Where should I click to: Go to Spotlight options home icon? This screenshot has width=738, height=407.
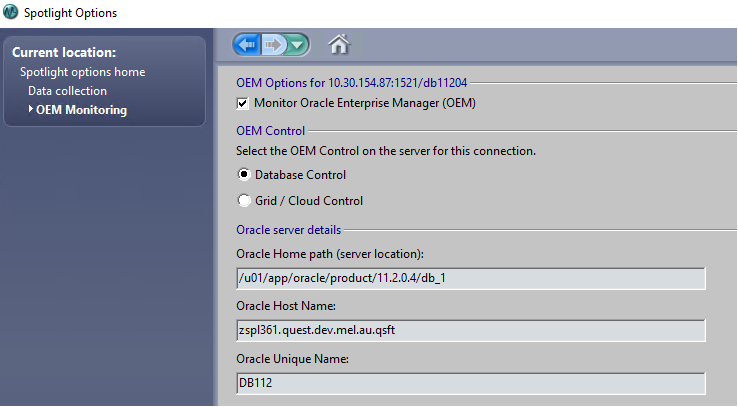point(339,45)
